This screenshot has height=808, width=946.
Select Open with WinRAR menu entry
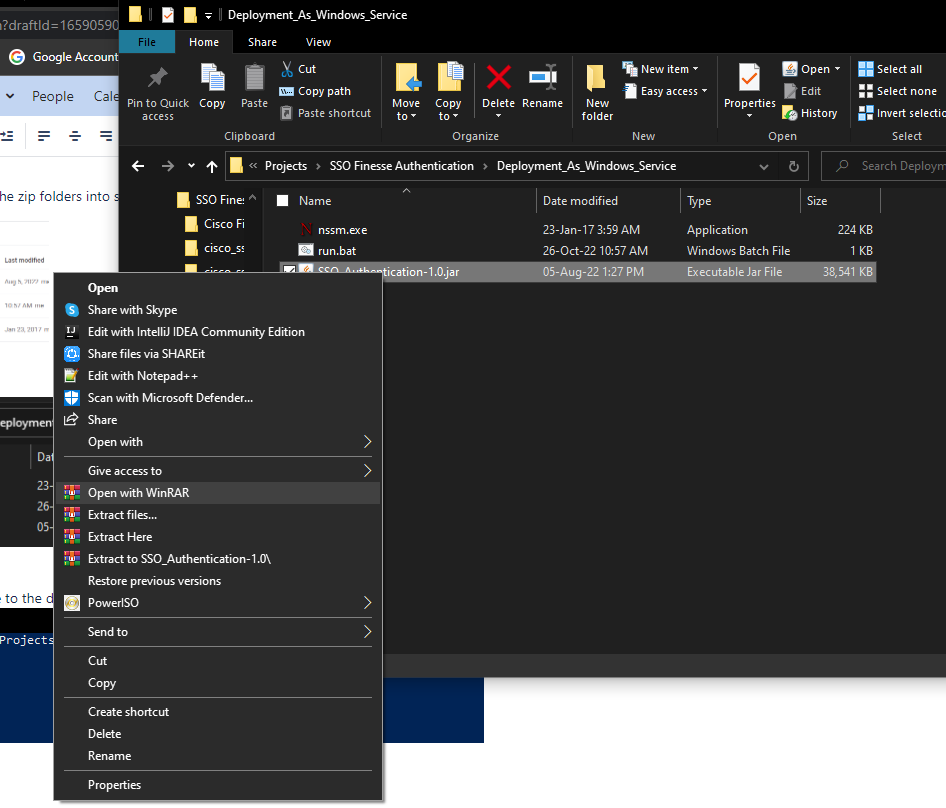[x=138, y=493]
